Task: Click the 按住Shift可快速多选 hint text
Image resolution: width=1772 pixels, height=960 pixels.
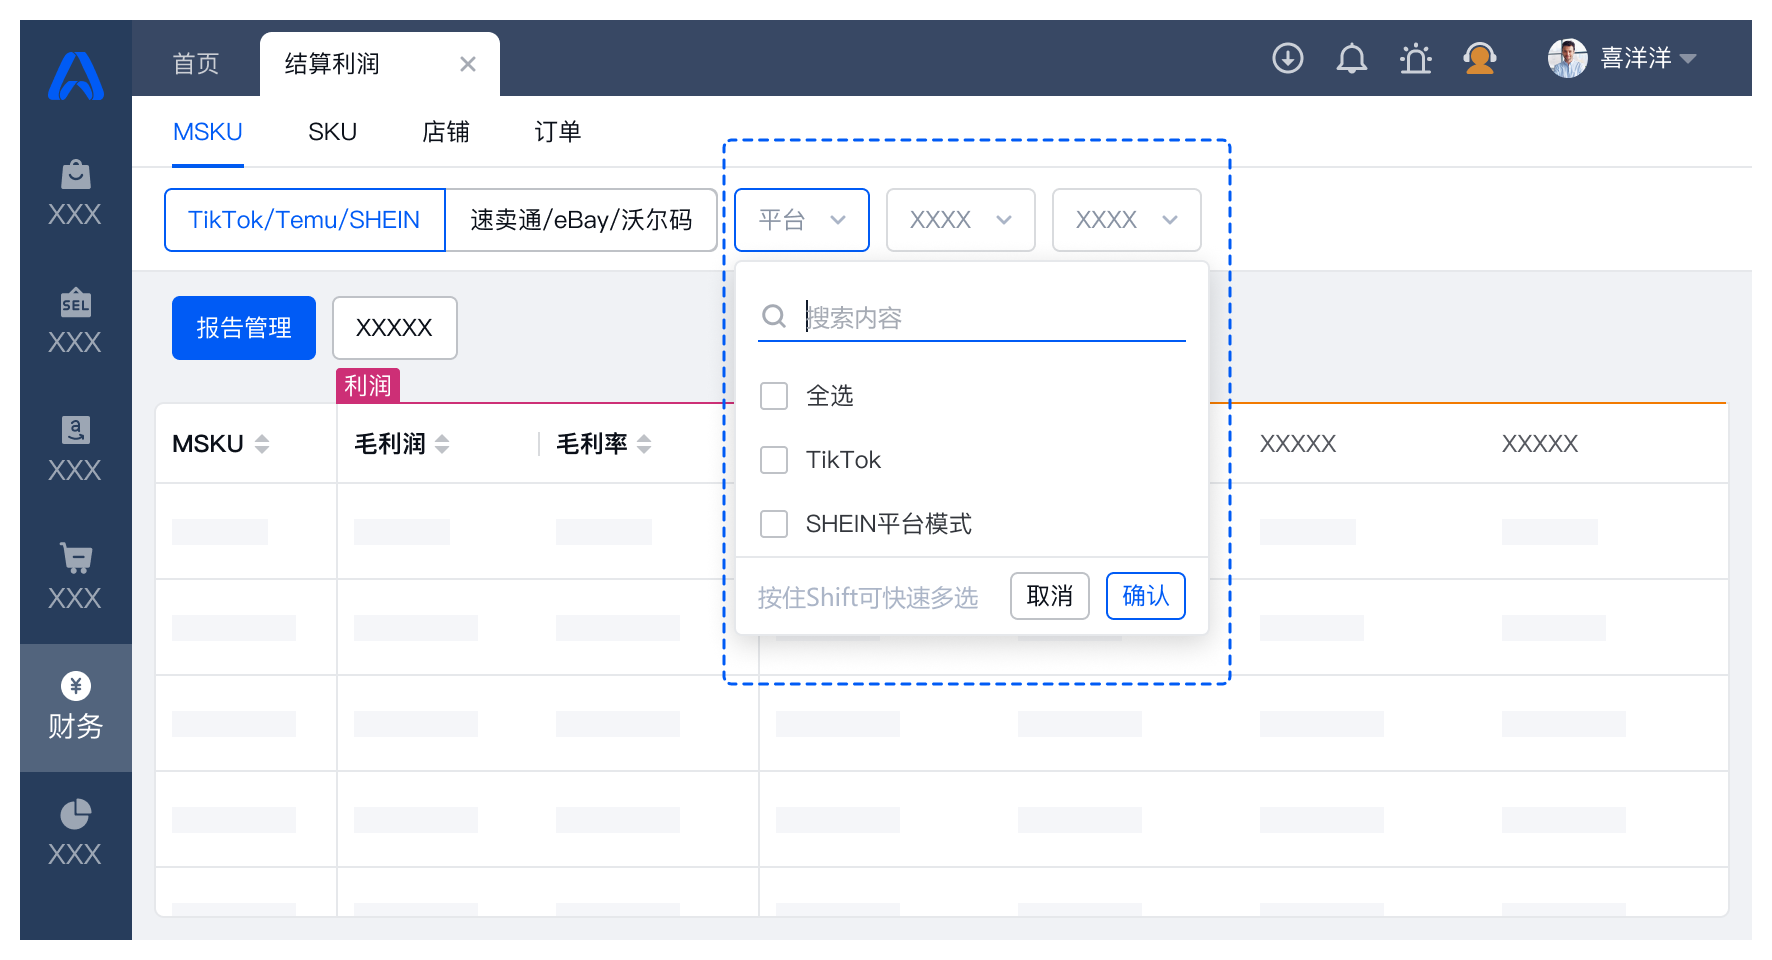Action: pyautogui.click(x=868, y=597)
